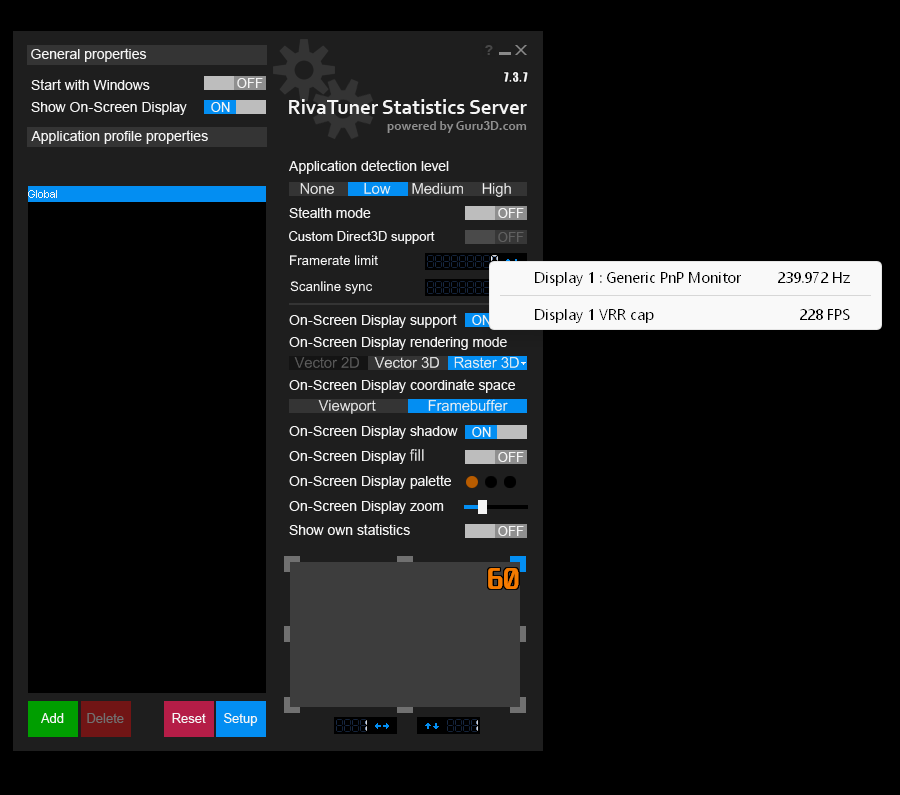
Task: Minimize the RivaTuner window
Action: [x=505, y=53]
